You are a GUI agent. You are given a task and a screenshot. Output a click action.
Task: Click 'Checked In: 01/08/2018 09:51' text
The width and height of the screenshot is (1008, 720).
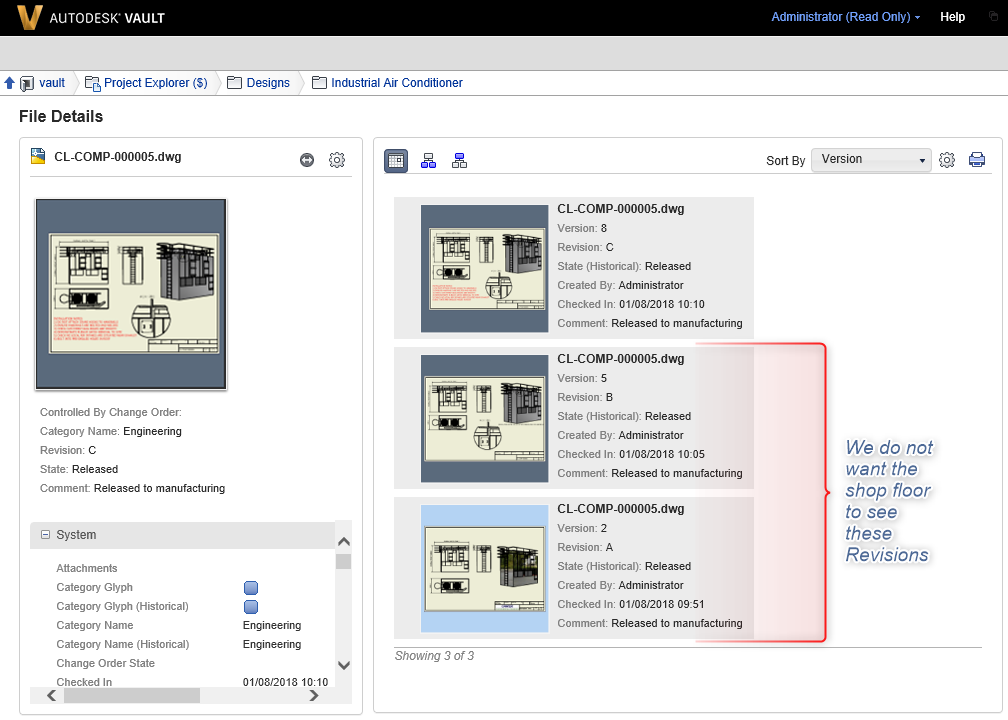point(631,604)
